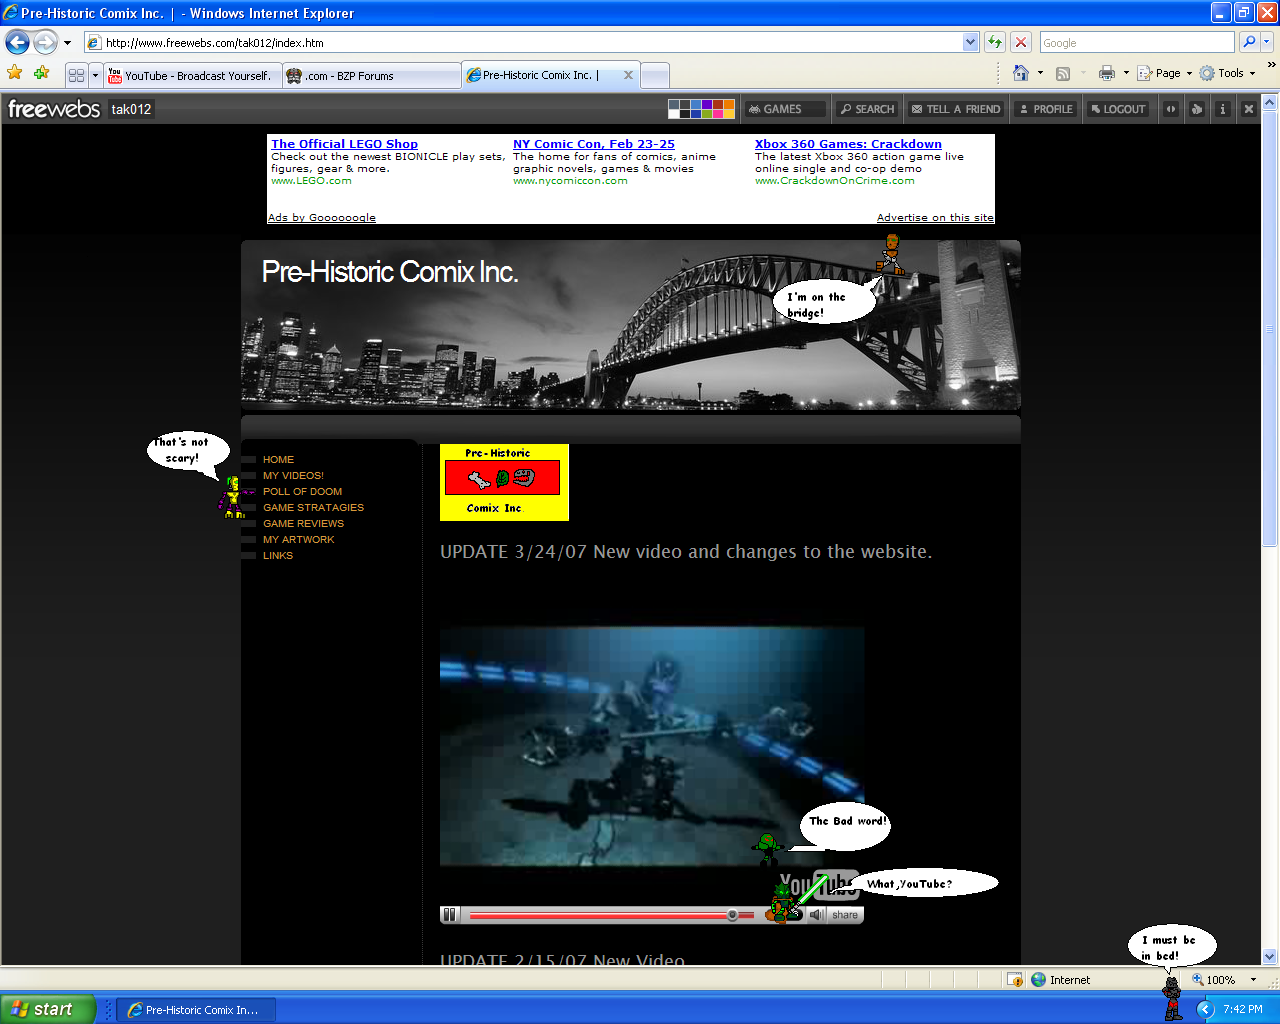This screenshot has height=1024, width=1280.
Task: Stop loading with the red X button
Action: click(x=1021, y=42)
